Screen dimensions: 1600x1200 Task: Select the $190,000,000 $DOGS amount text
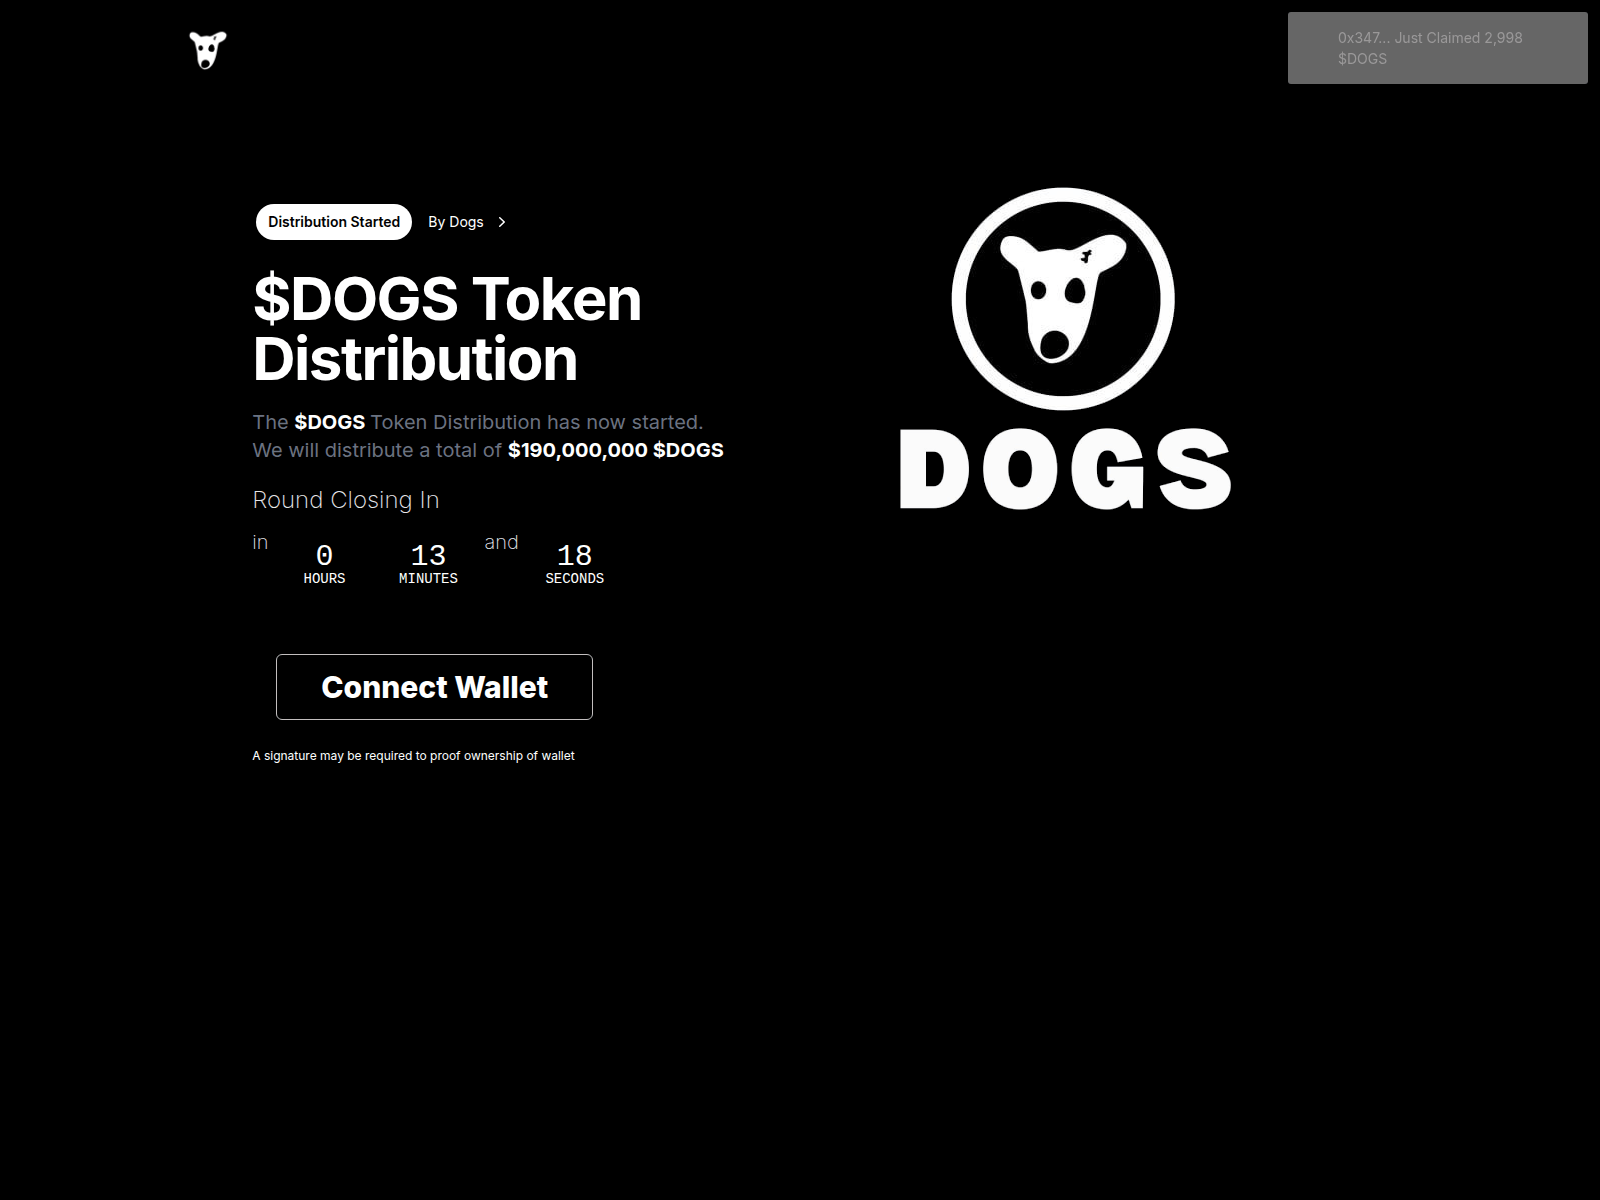point(616,450)
